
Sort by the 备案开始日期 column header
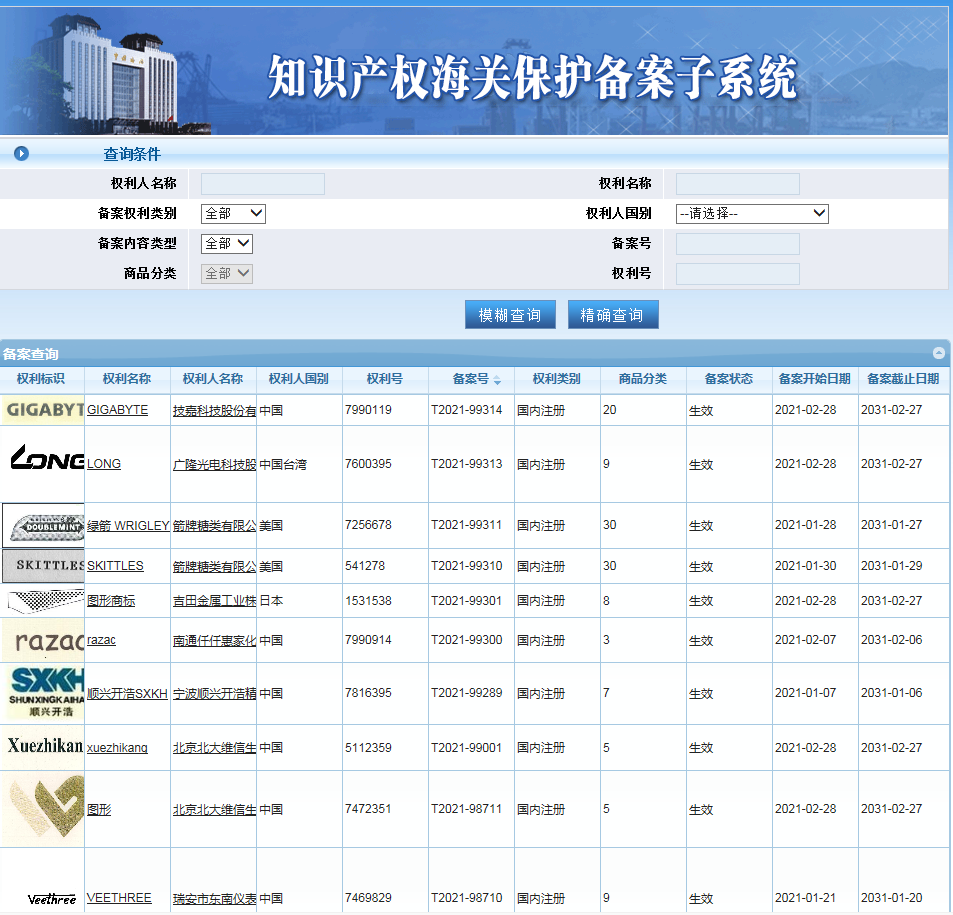coord(814,379)
